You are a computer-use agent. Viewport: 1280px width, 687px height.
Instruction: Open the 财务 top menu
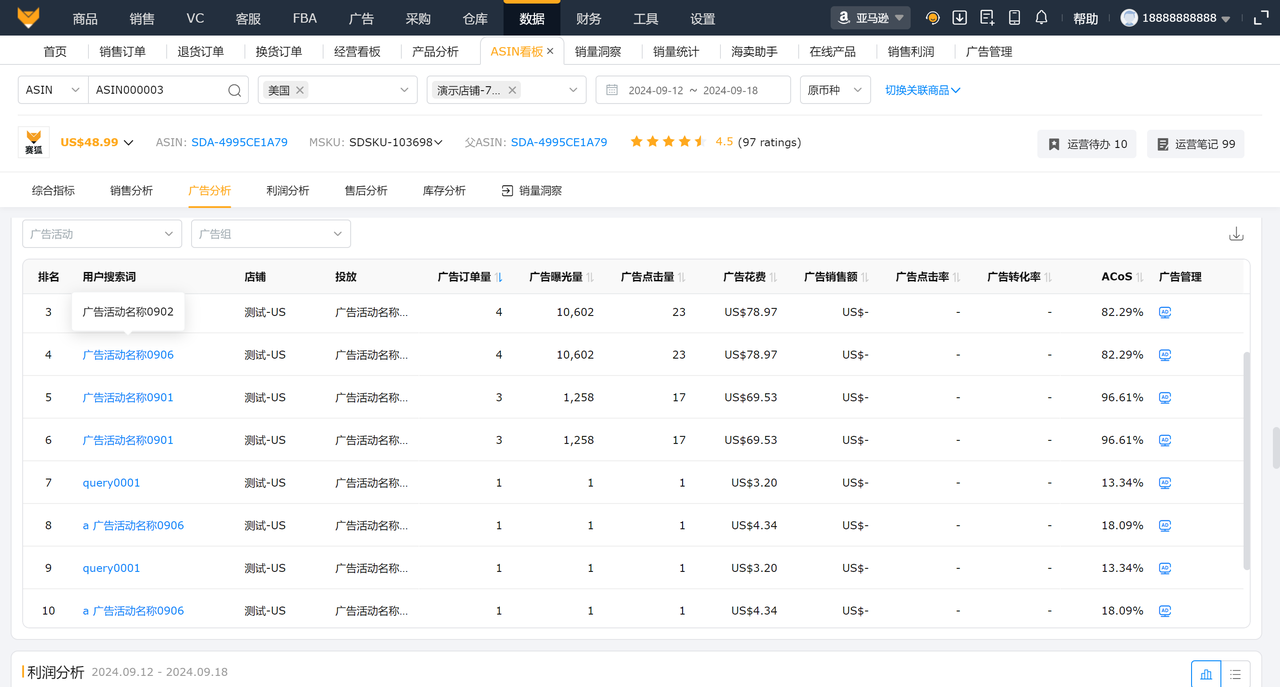(x=589, y=19)
